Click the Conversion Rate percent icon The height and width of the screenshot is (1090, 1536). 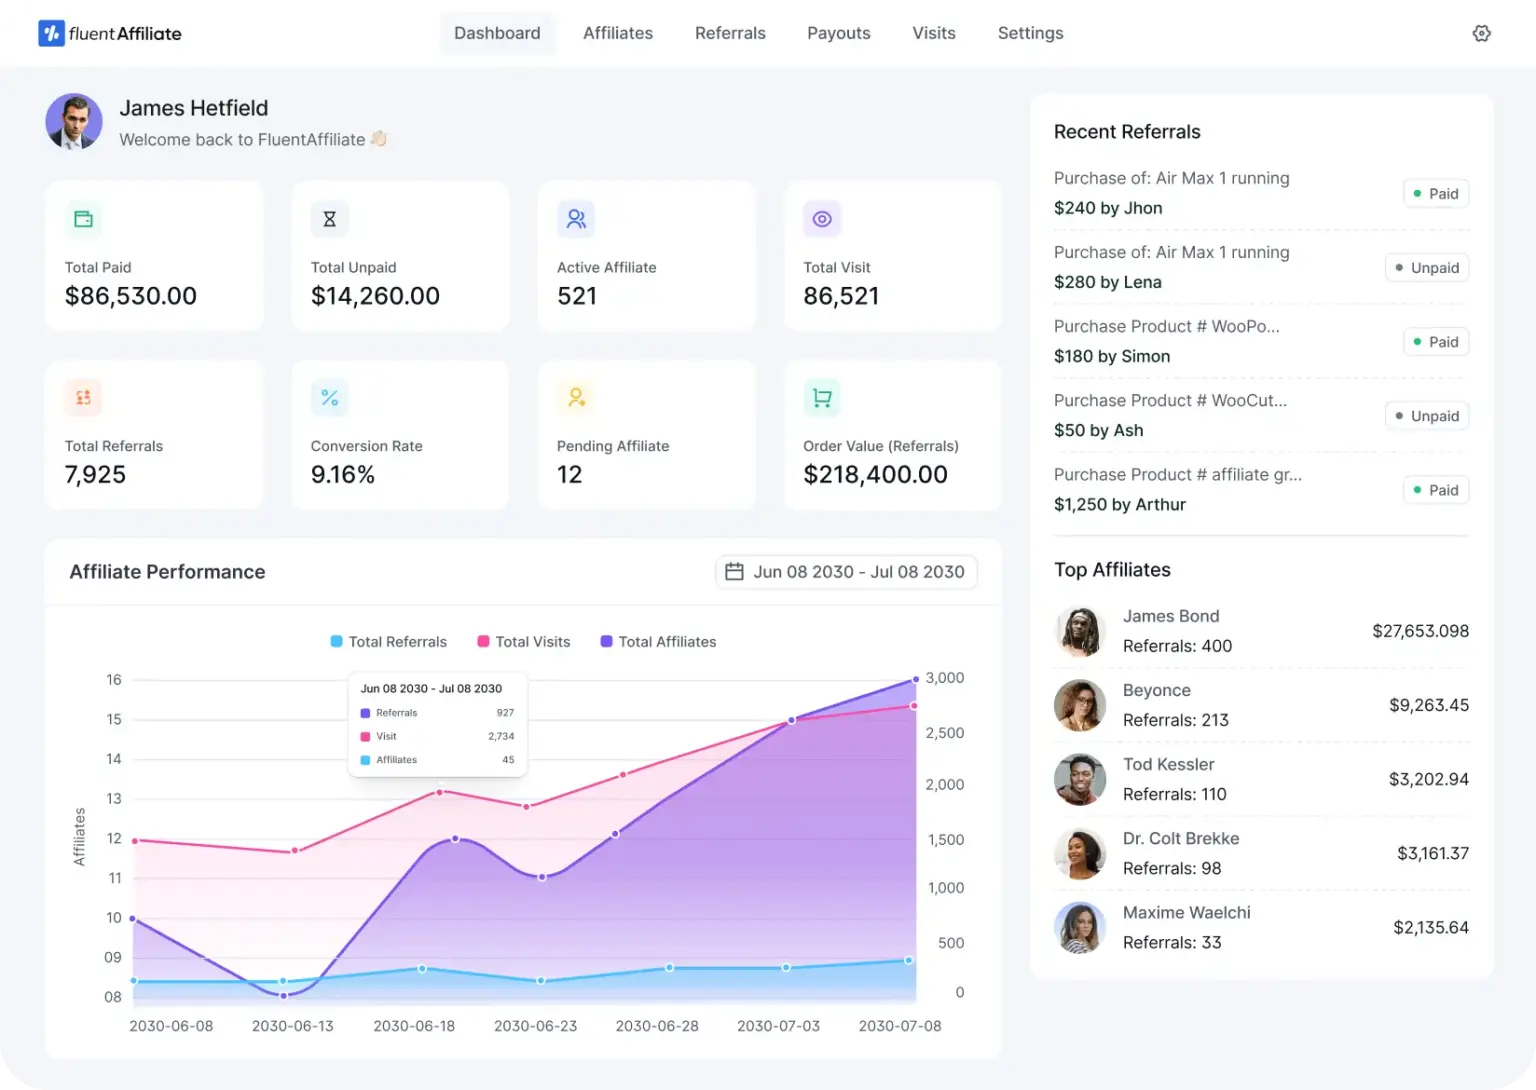click(329, 397)
